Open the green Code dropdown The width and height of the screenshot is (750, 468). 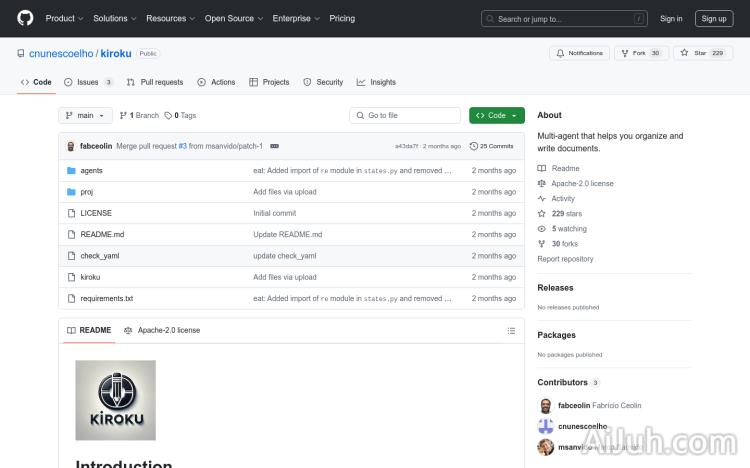coord(496,116)
